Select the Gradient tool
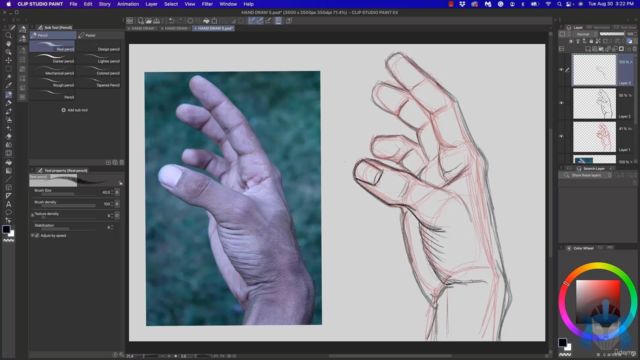The image size is (640, 360). pyautogui.click(x=8, y=171)
